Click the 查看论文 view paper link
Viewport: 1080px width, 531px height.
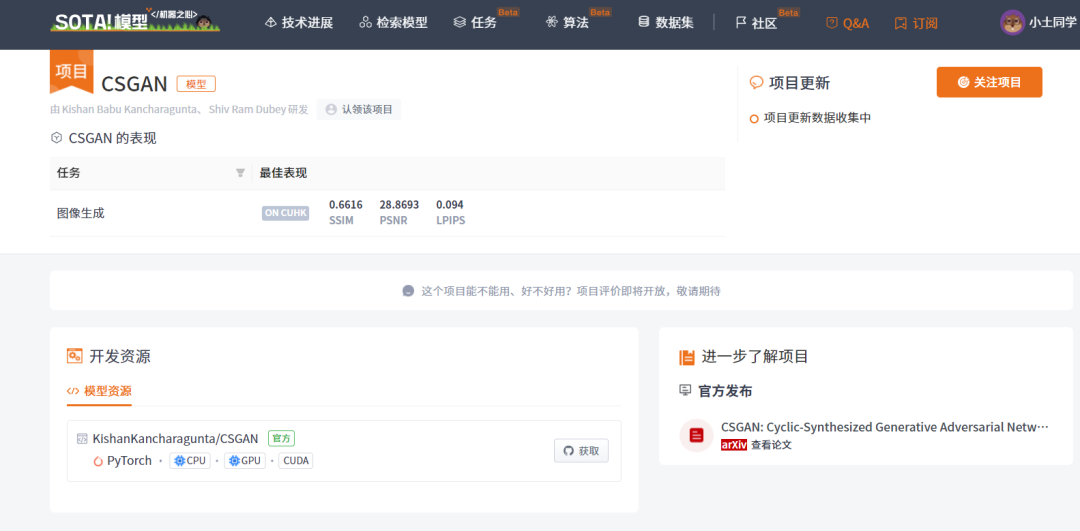[x=771, y=445]
